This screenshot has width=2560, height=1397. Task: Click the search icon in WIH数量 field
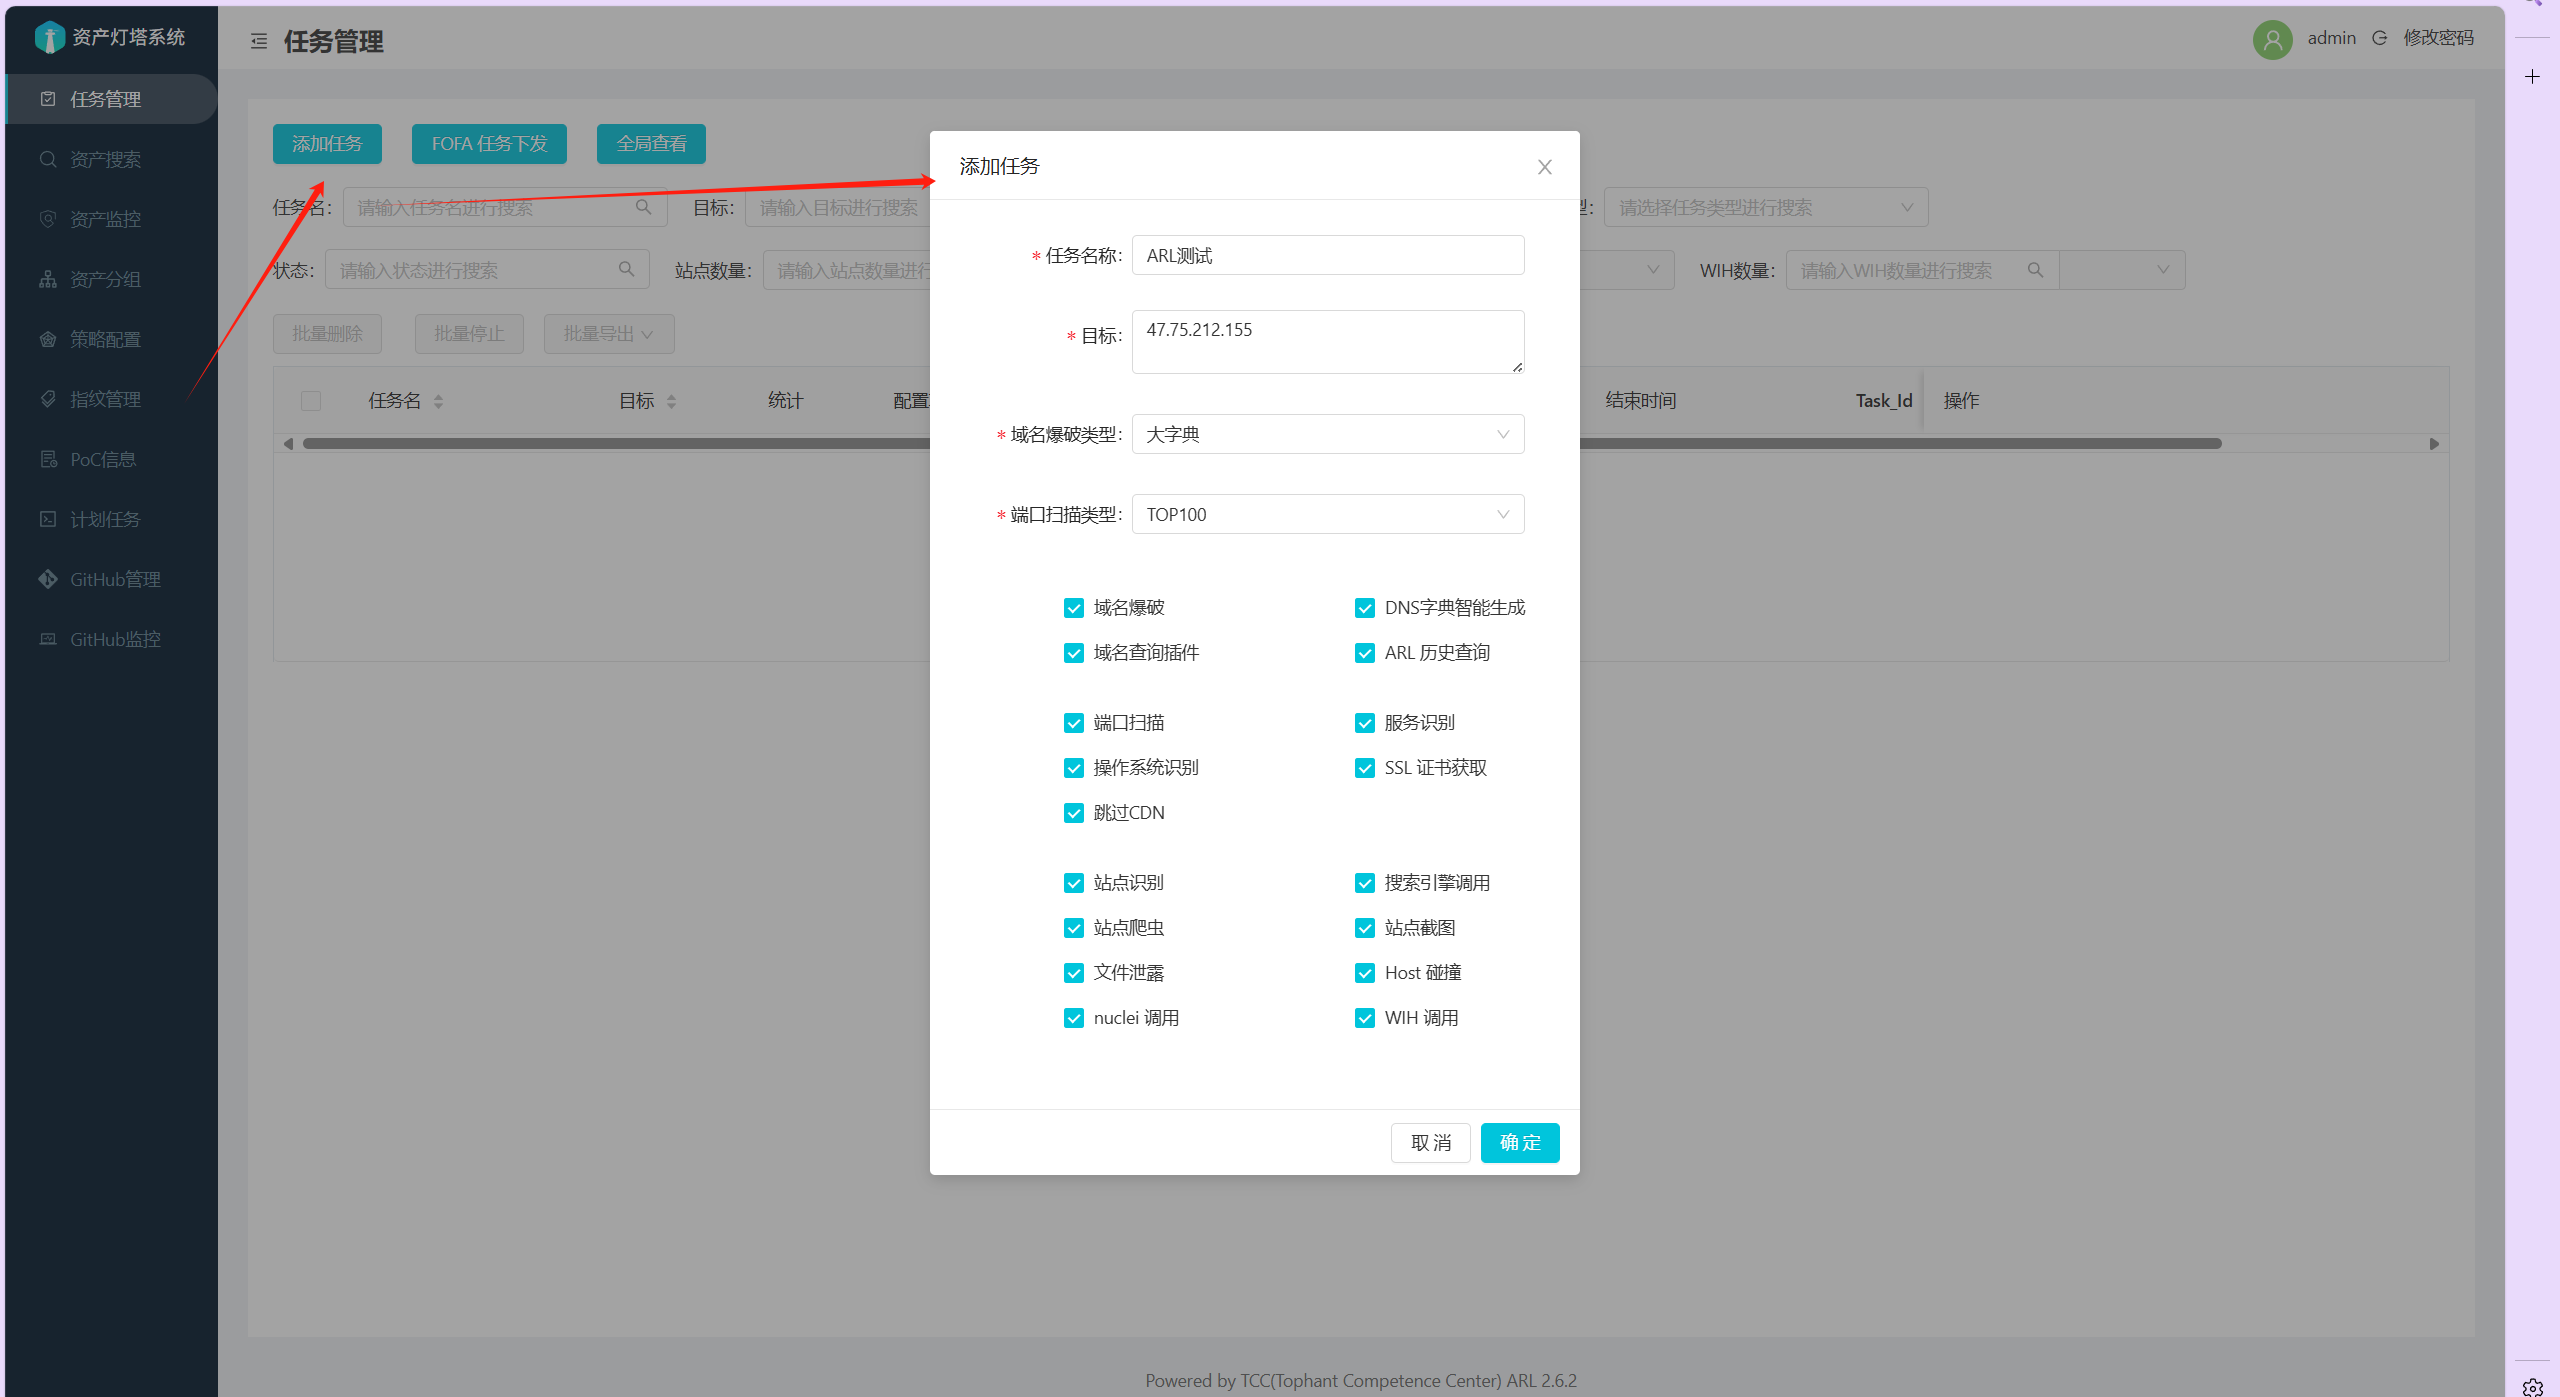(x=2034, y=270)
